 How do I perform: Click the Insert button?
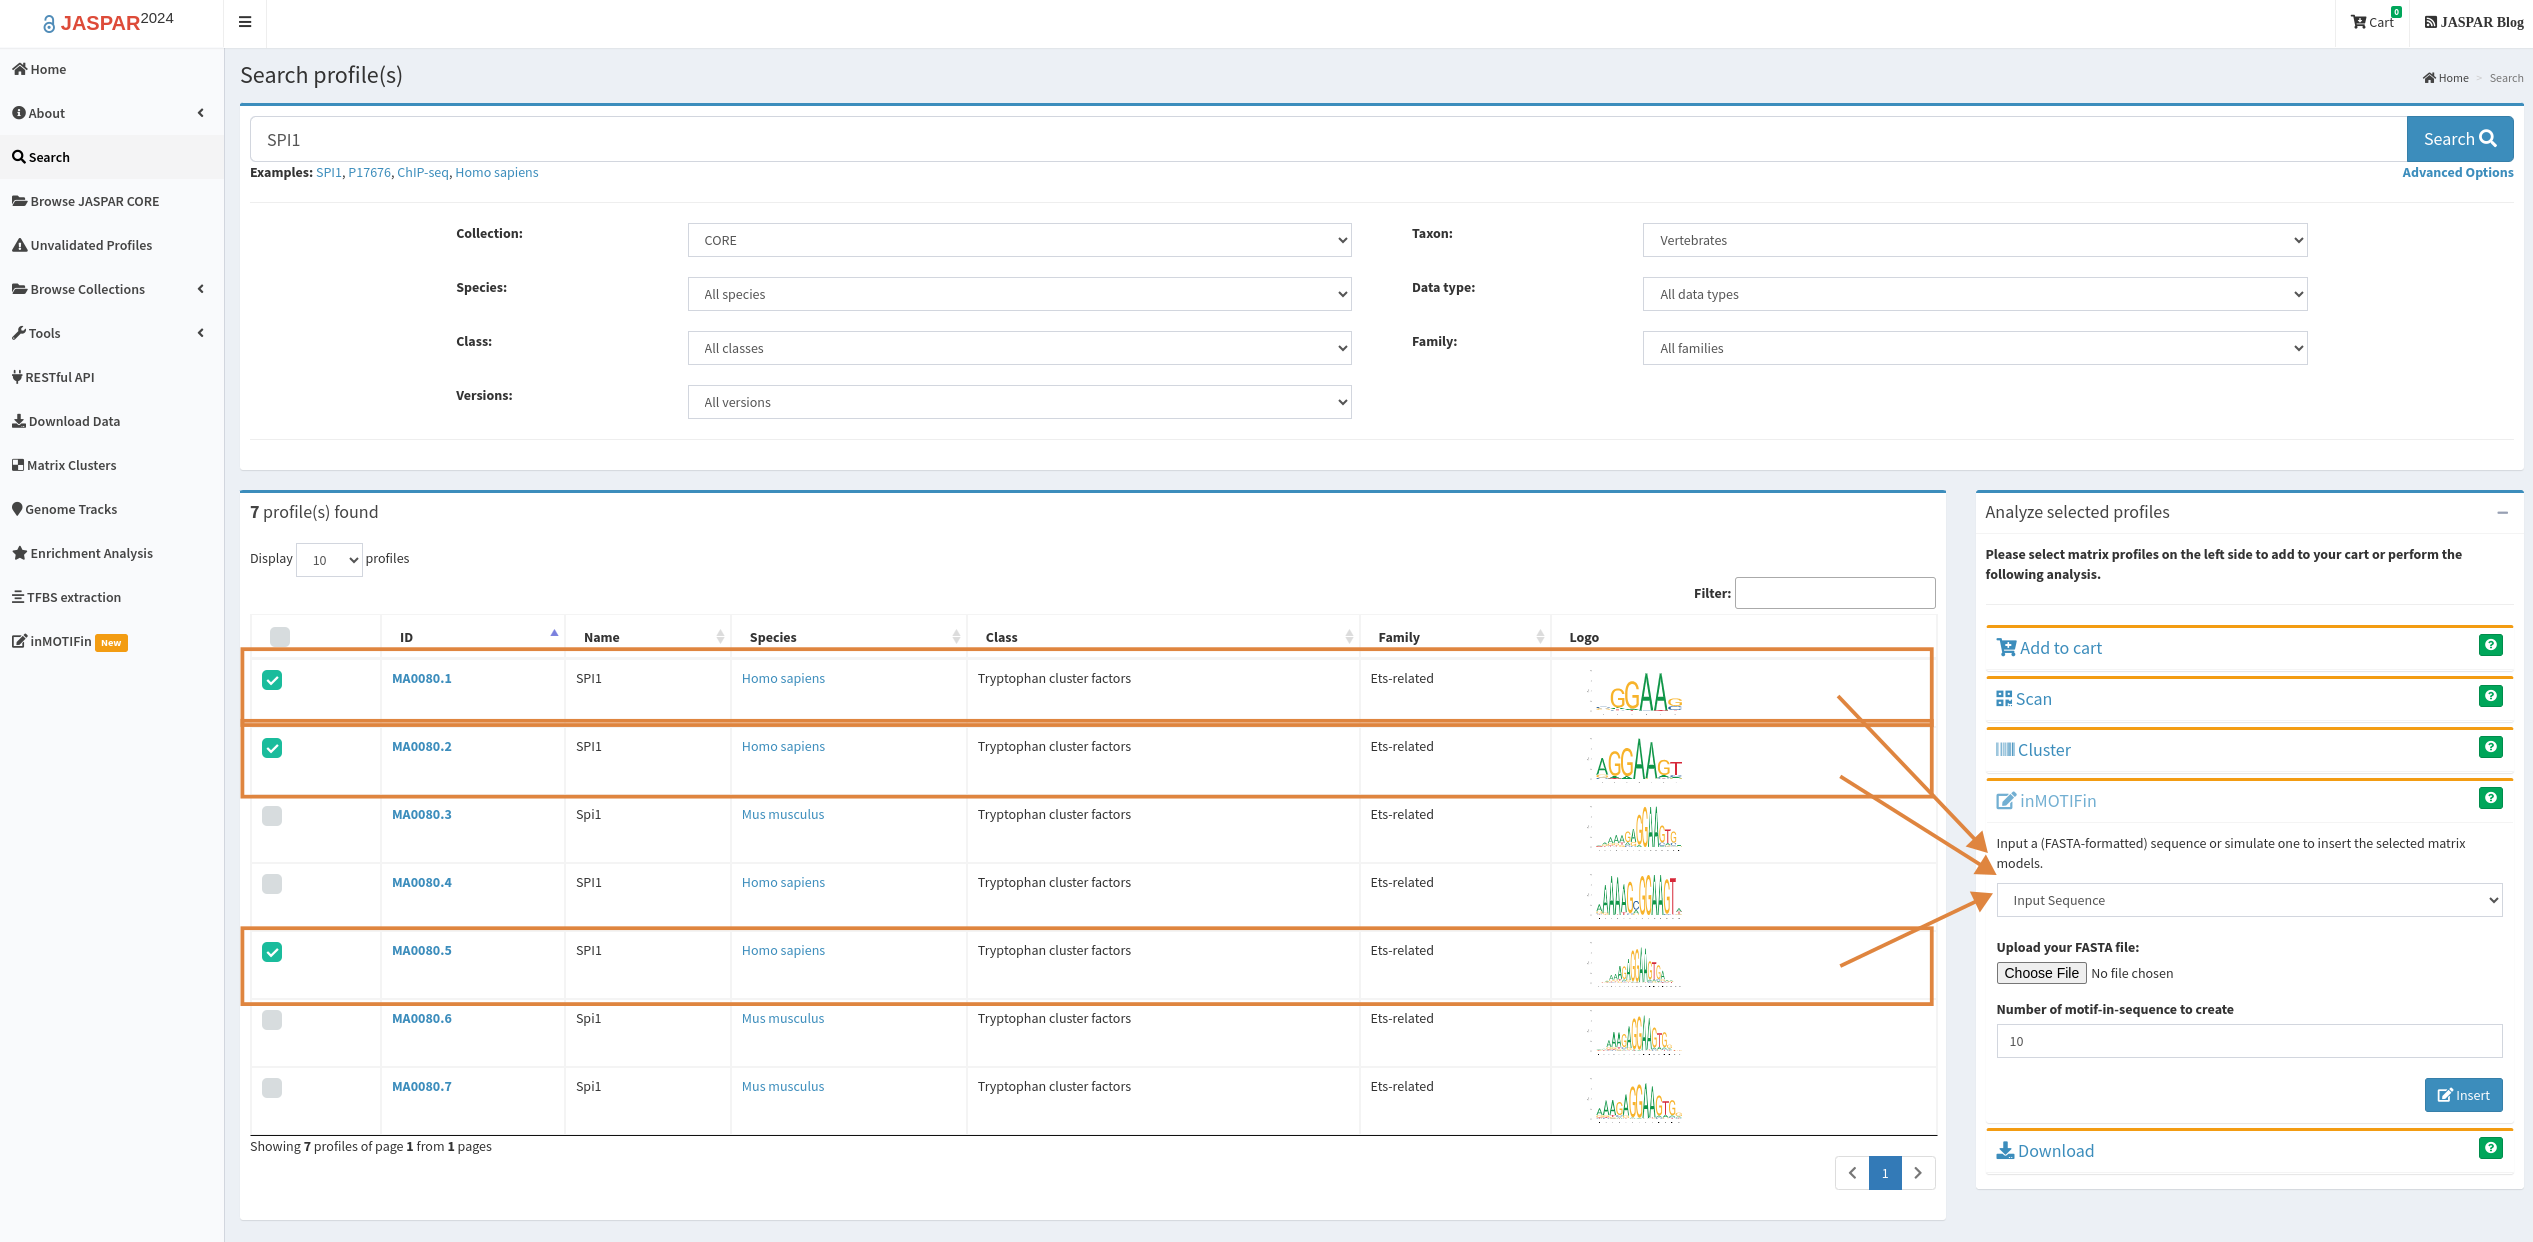(2463, 1095)
